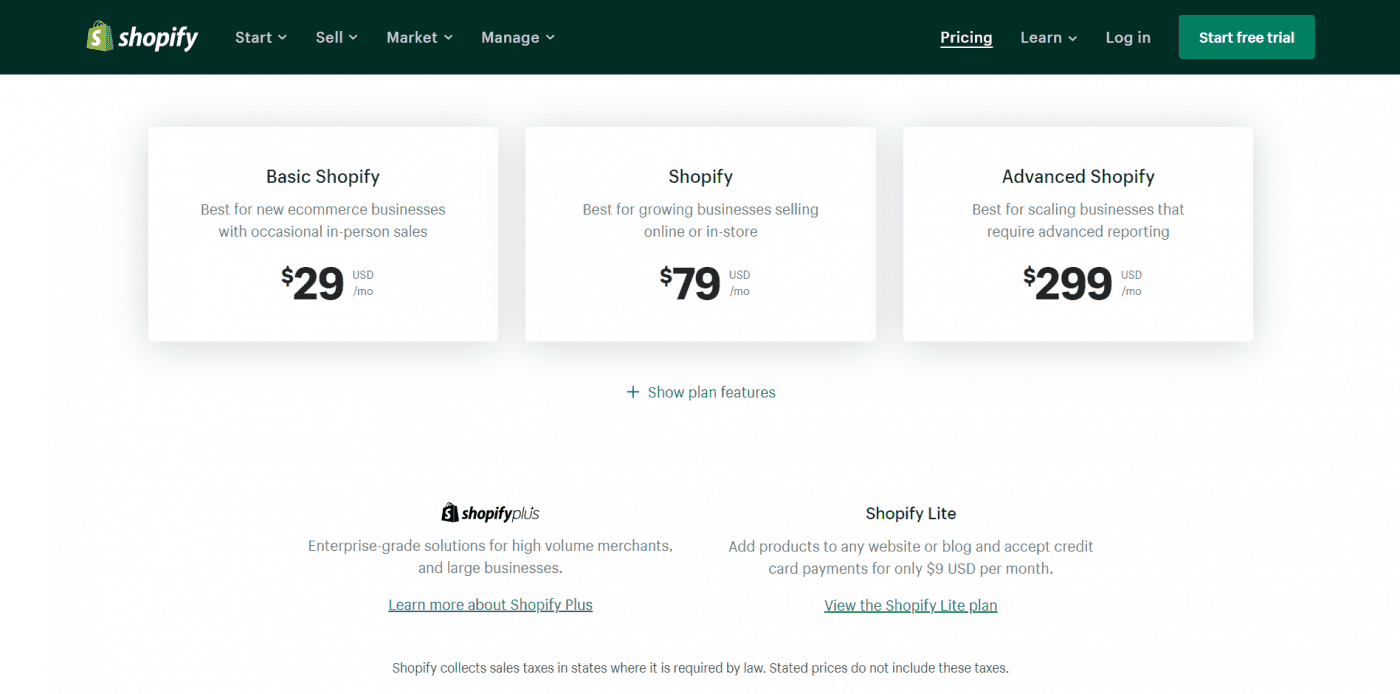Click the plus icon beside Show plan features
This screenshot has height=694, width=1400.
tap(632, 392)
